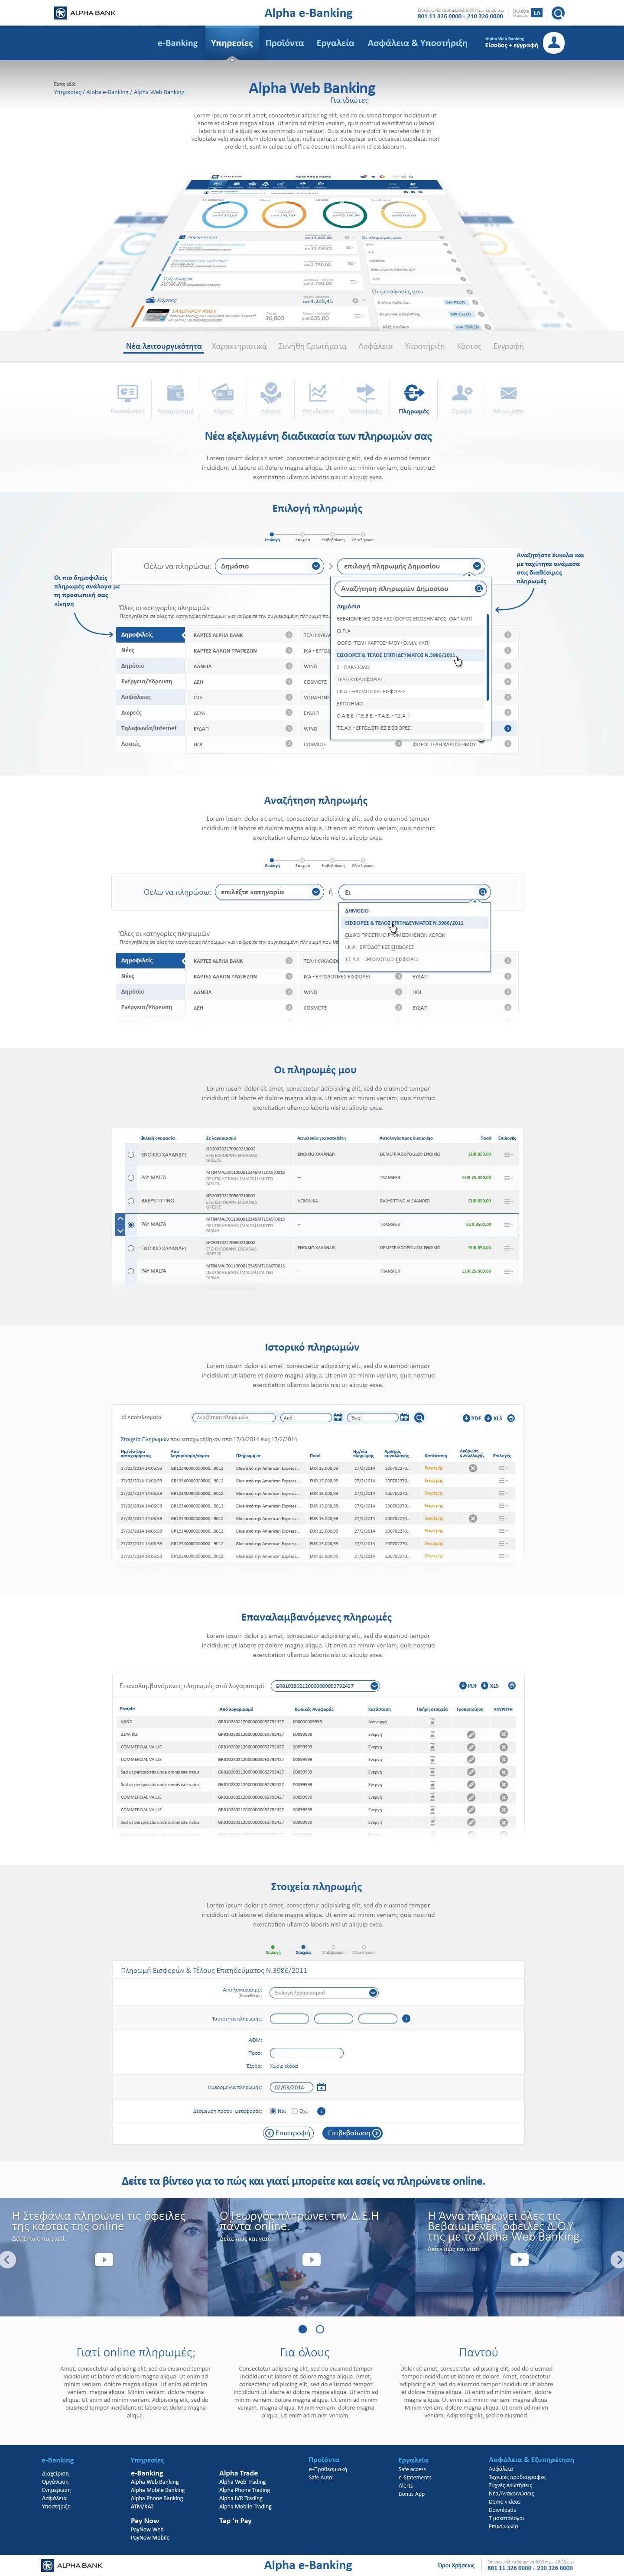Select first video carousel page dot
624x2576 pixels.
pos(302,2330)
